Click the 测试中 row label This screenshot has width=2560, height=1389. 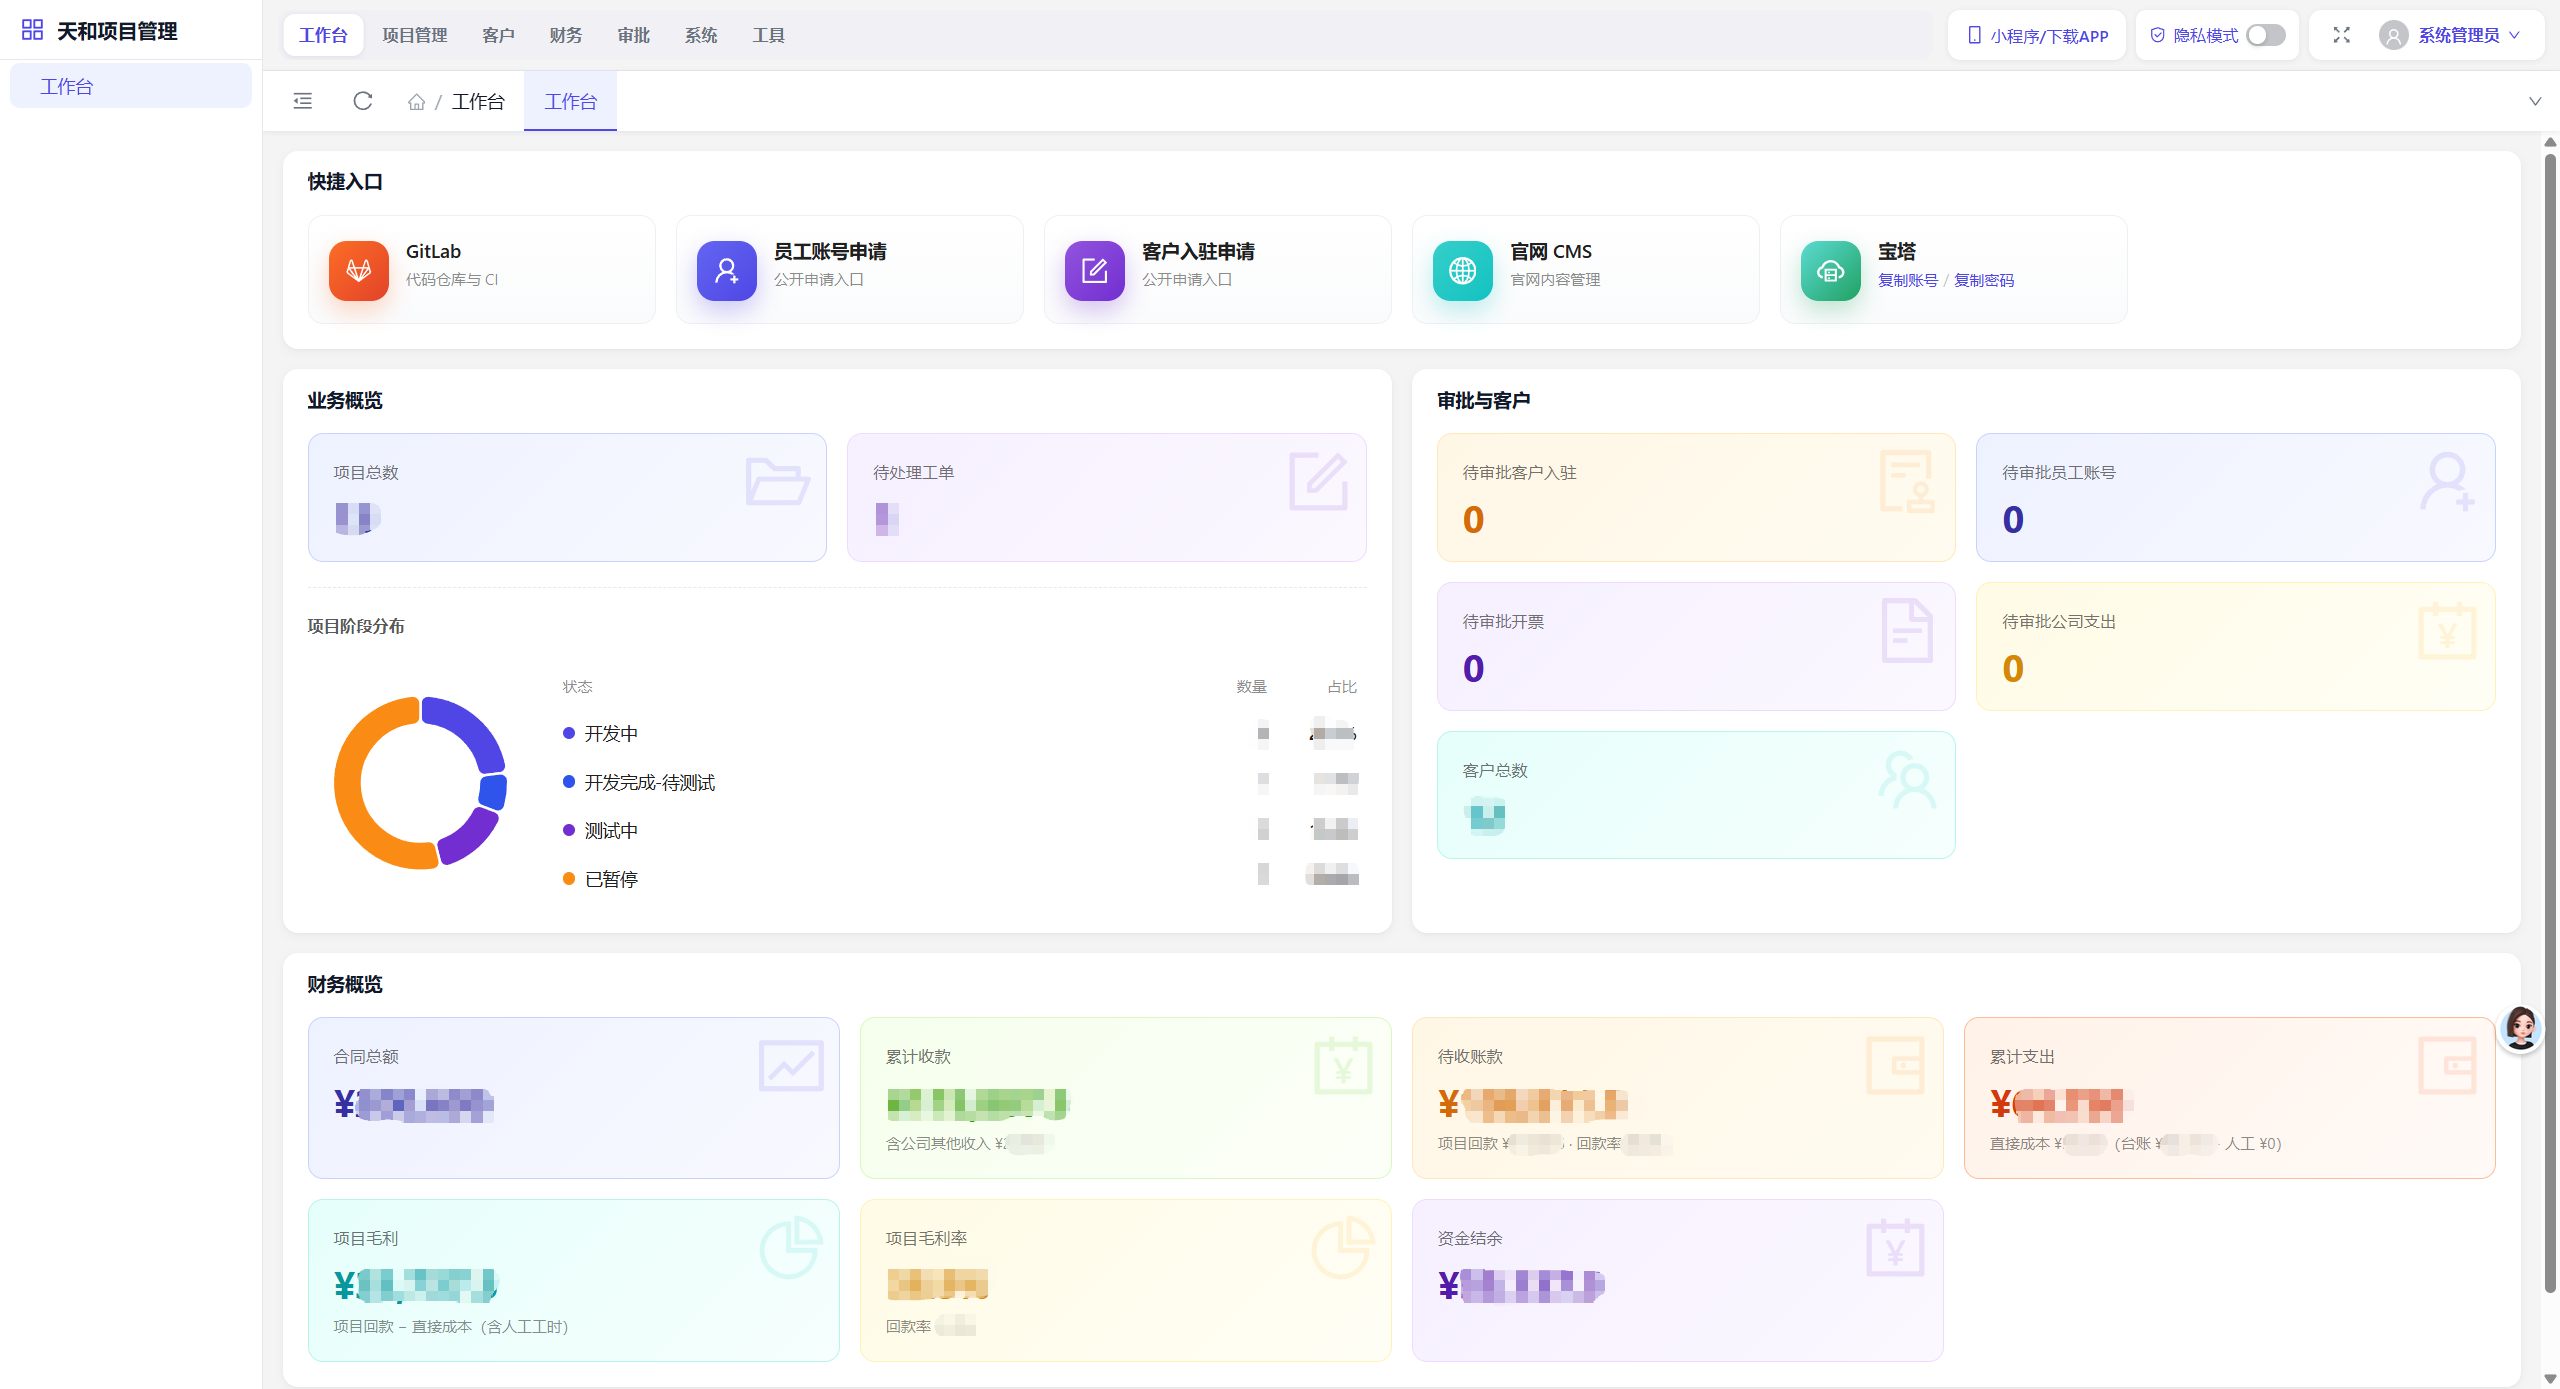coord(611,830)
